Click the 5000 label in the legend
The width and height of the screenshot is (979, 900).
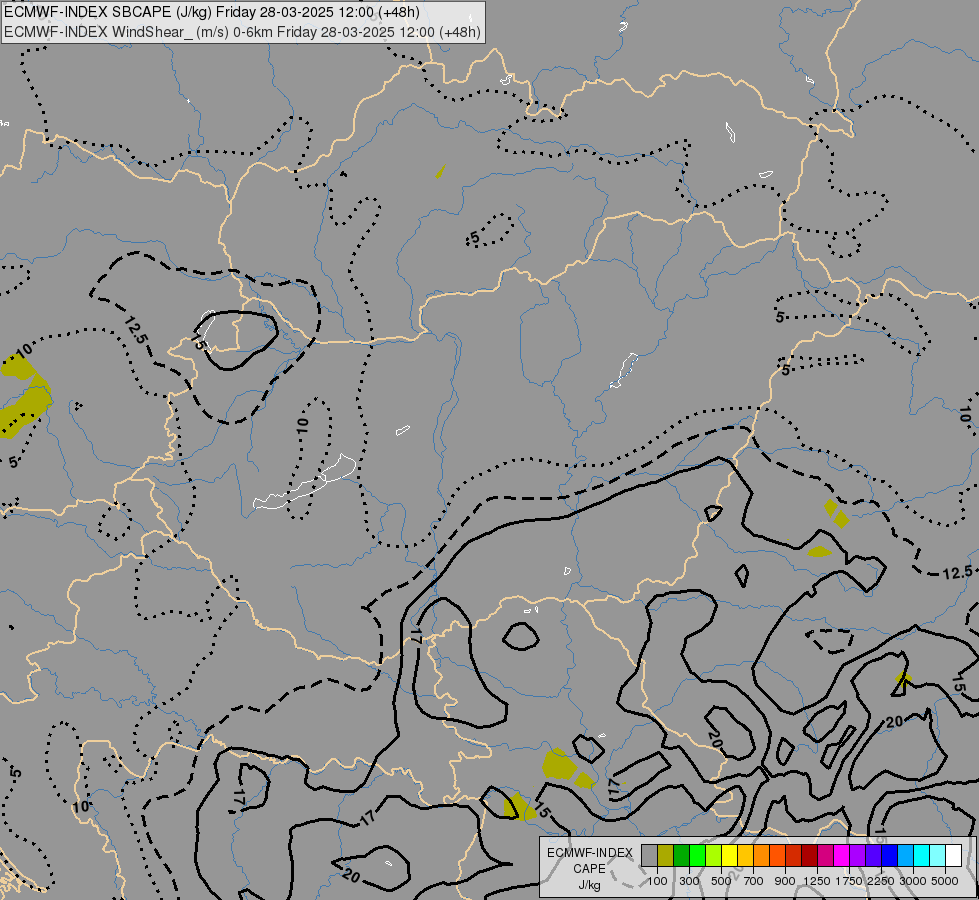[x=945, y=881]
